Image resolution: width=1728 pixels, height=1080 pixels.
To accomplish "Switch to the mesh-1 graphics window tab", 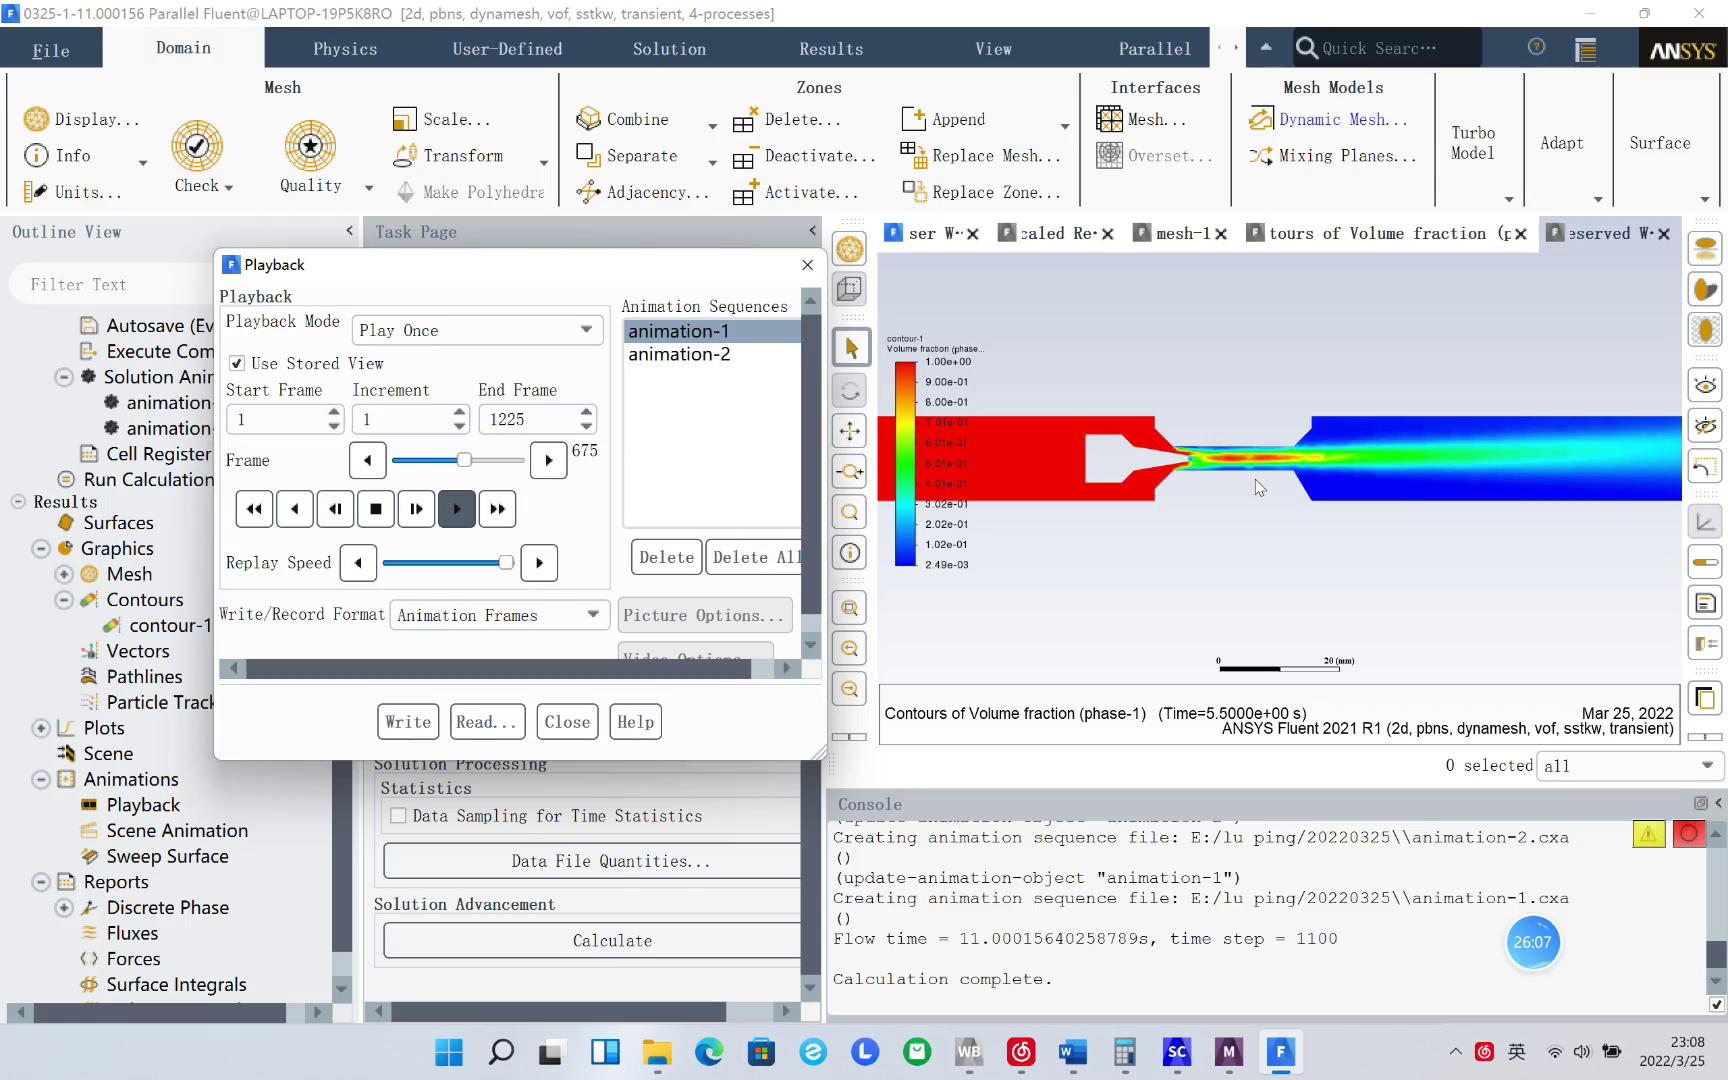I will tap(1182, 233).
